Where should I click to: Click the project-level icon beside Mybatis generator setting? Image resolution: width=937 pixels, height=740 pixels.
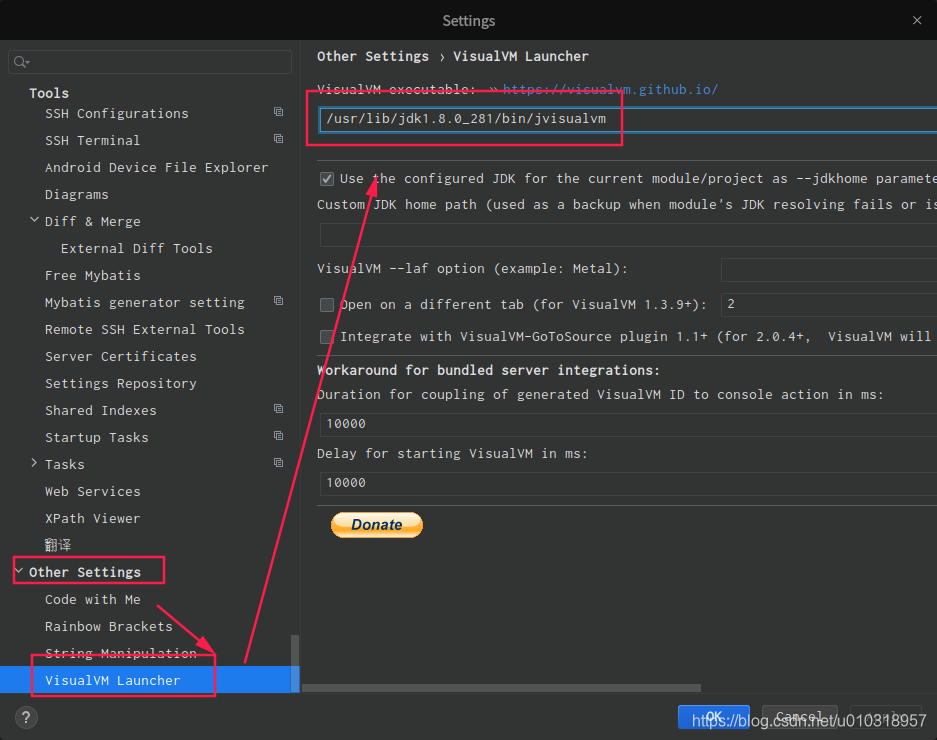coord(278,301)
